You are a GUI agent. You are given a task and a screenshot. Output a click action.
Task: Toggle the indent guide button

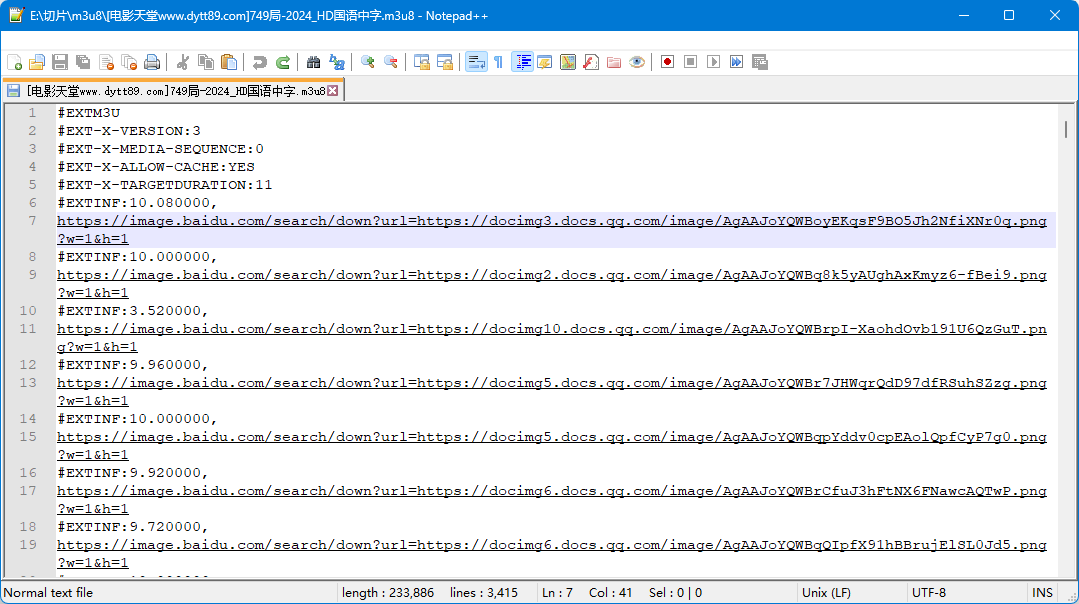522,62
